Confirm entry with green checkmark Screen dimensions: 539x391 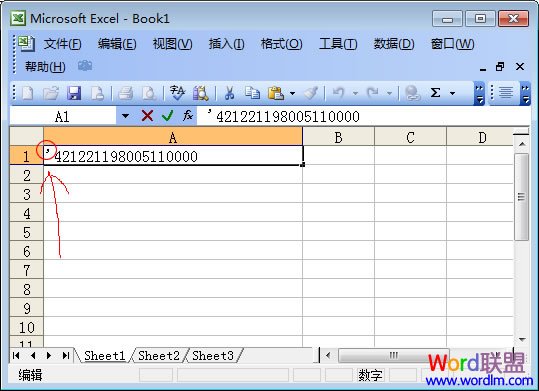coord(167,116)
